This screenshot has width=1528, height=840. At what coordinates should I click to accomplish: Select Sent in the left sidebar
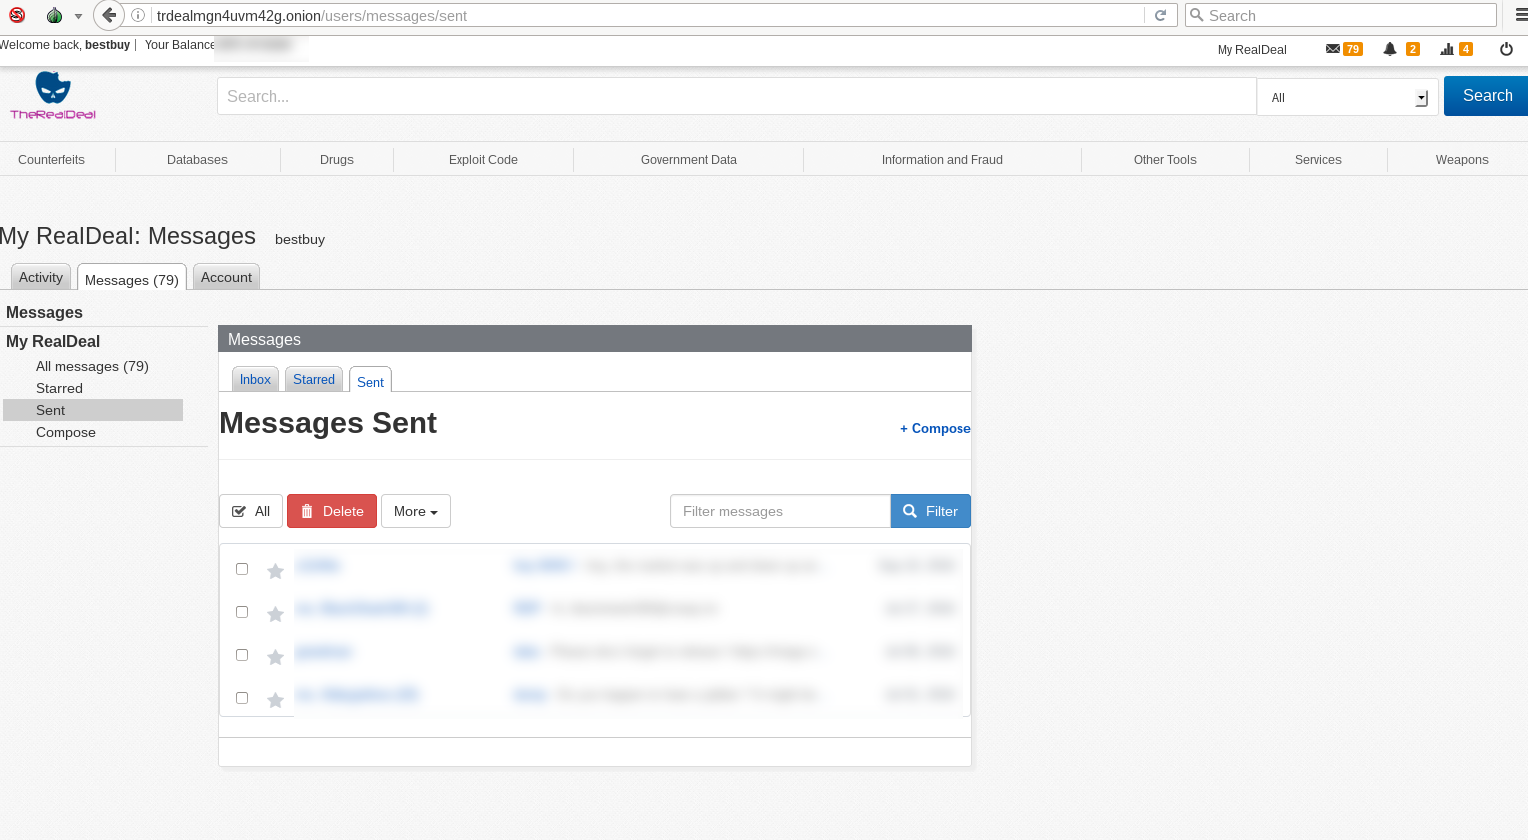tap(93, 410)
